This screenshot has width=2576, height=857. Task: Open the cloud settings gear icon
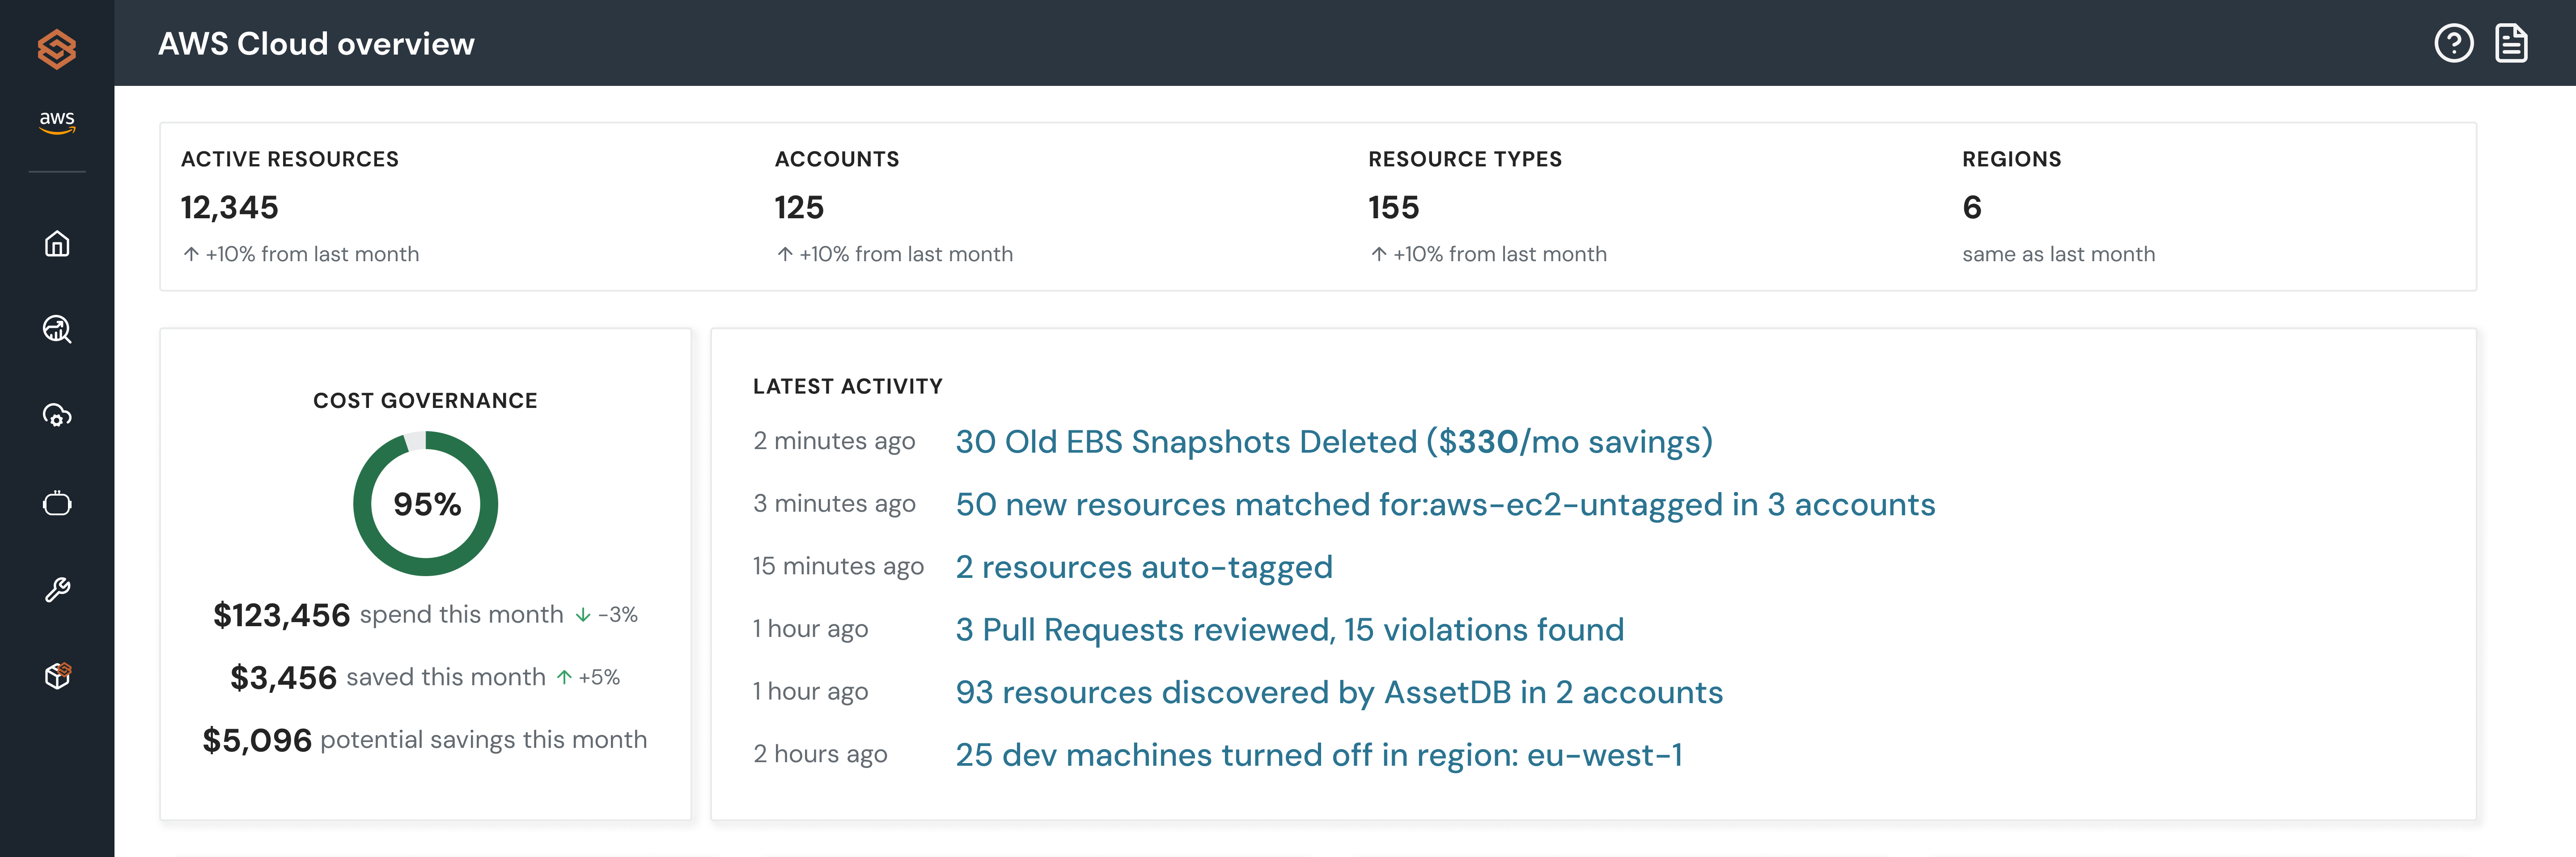[57, 416]
